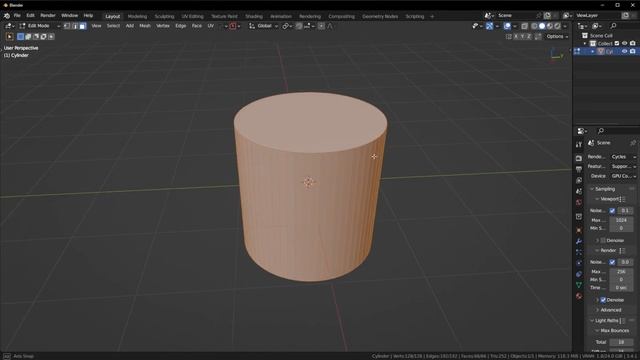This screenshot has height=360, width=640.
Task: Enable face select mode
Action: pos(82,26)
